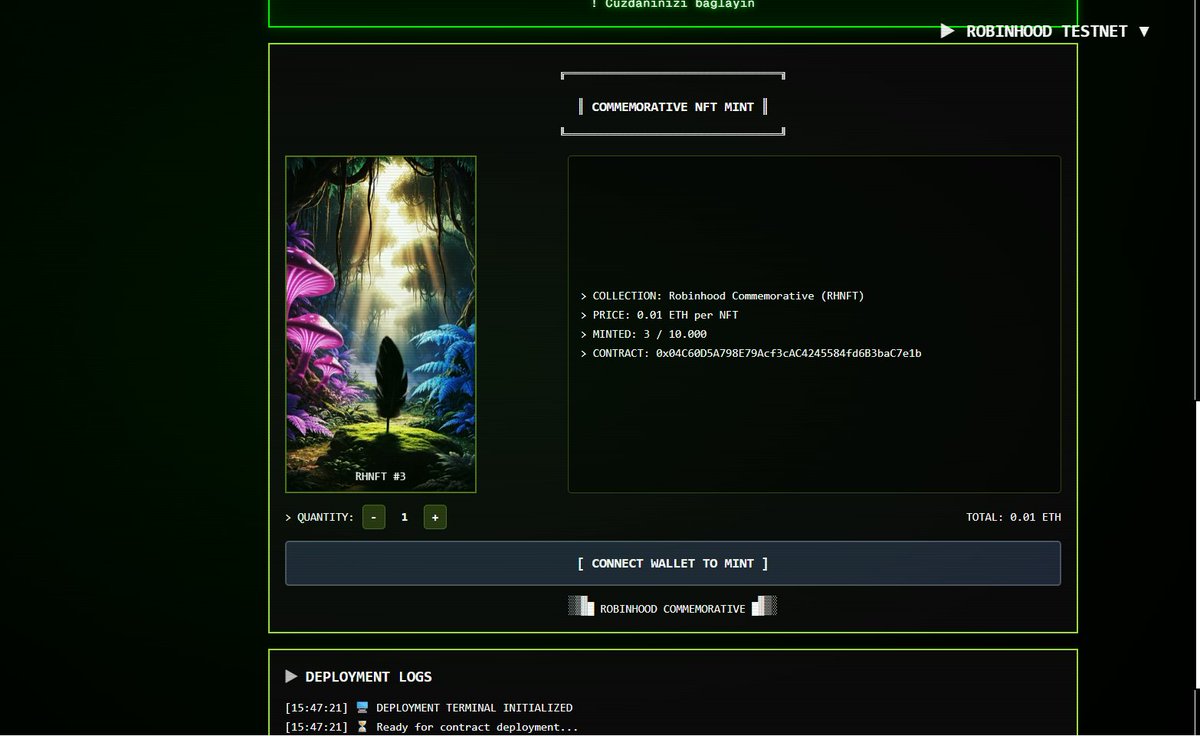Click the computer icon in first log entry

pyautogui.click(x=362, y=708)
